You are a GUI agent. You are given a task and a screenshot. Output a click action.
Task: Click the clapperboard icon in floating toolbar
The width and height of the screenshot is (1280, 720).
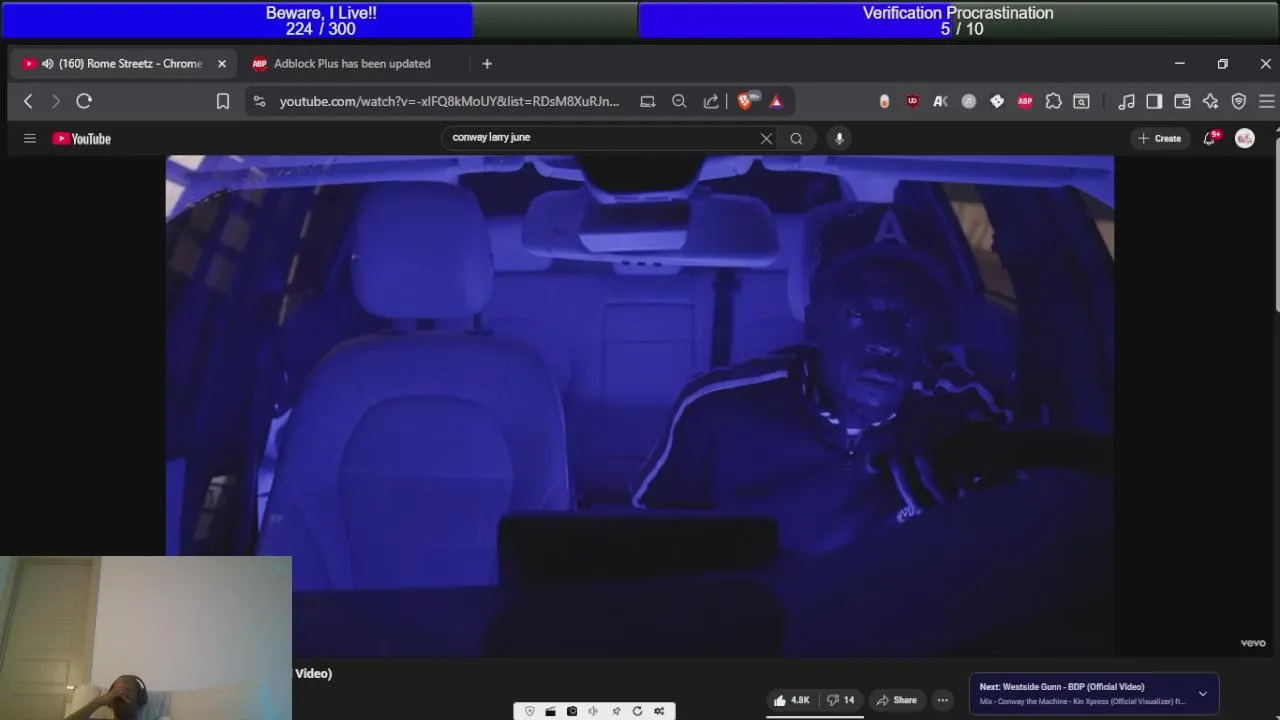click(x=550, y=711)
